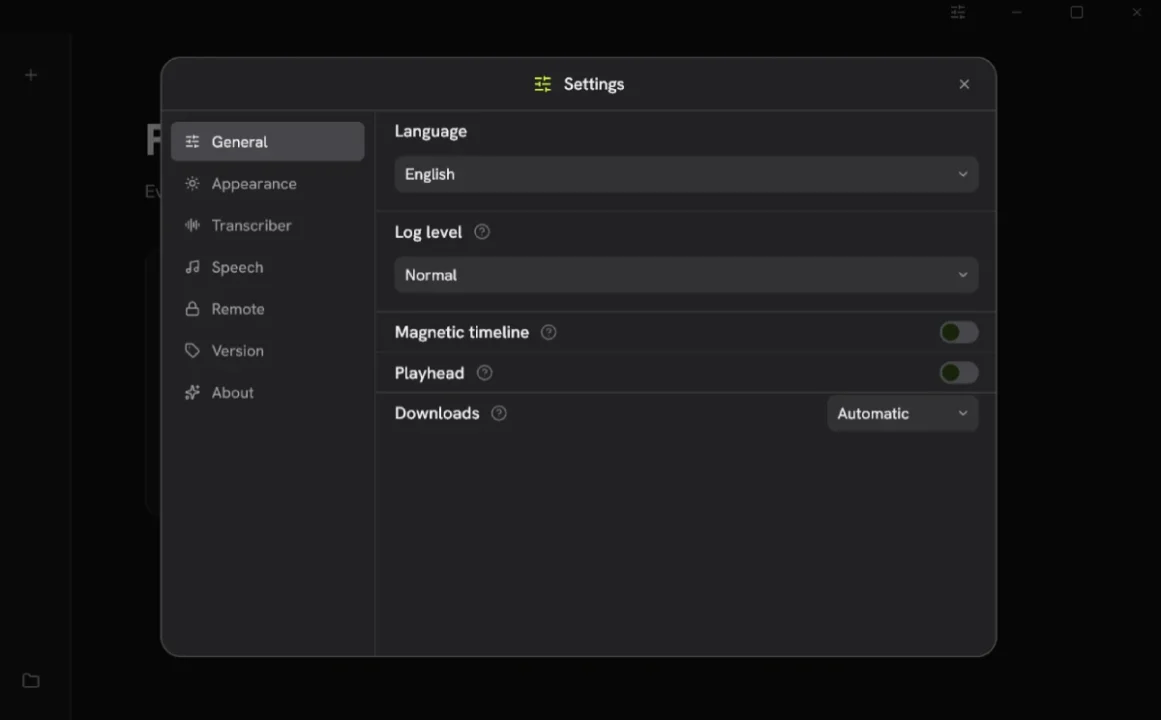Open settings sliders icon in title bar
This screenshot has height=720, width=1161.
tap(957, 12)
